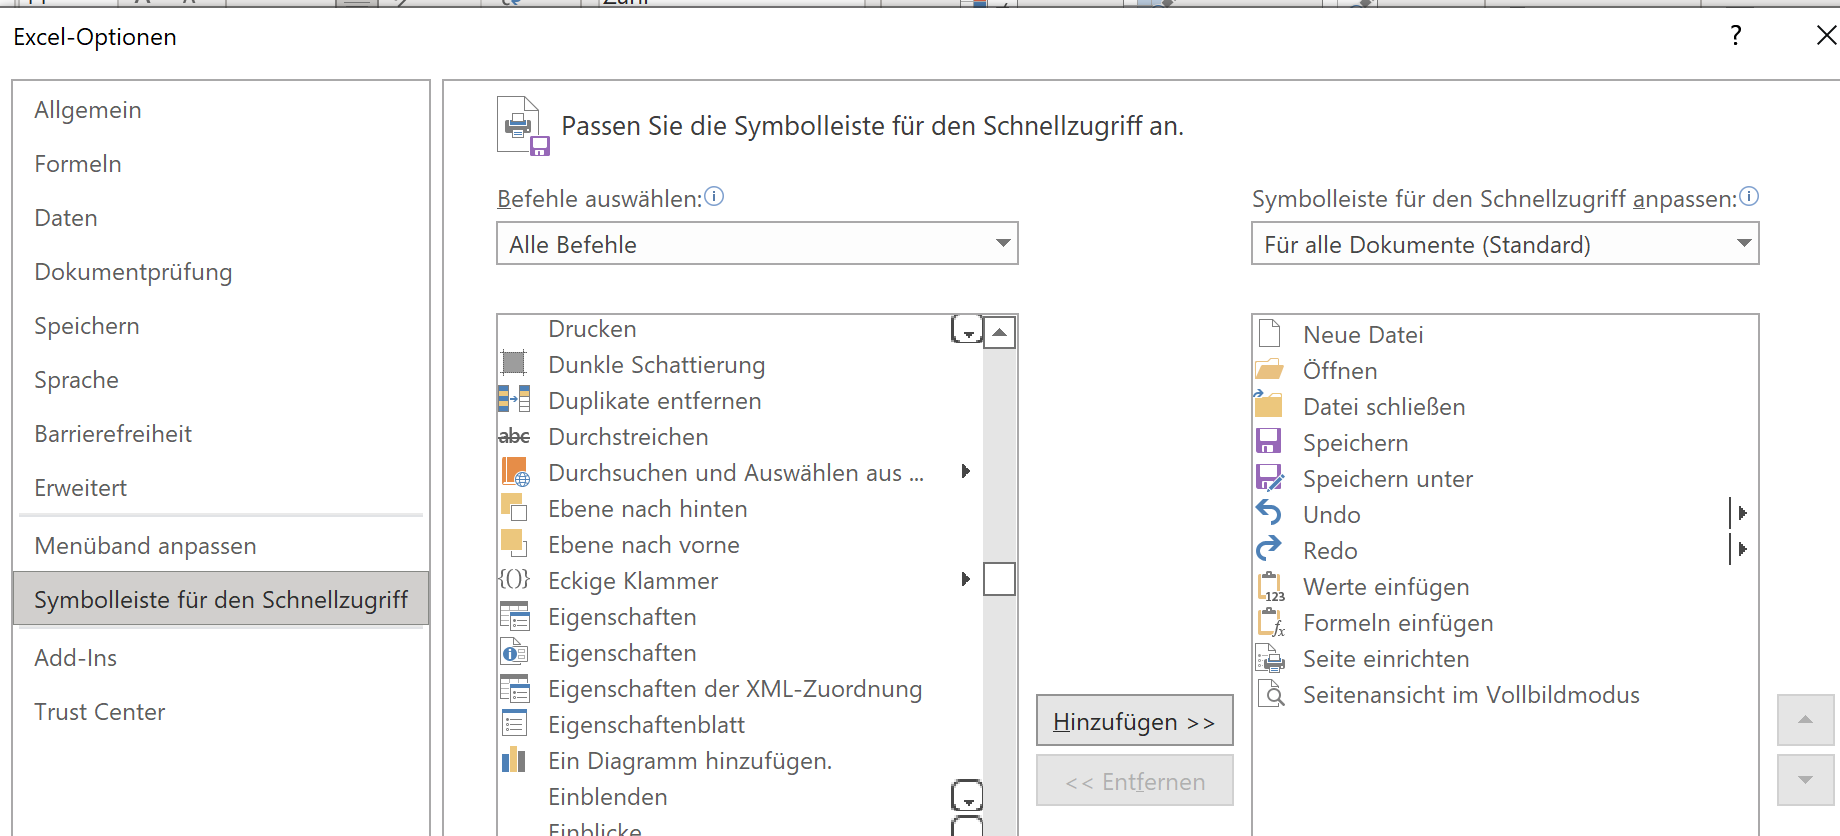Expand Durchsuchen und Auswählen submenu arrow

tap(965, 471)
